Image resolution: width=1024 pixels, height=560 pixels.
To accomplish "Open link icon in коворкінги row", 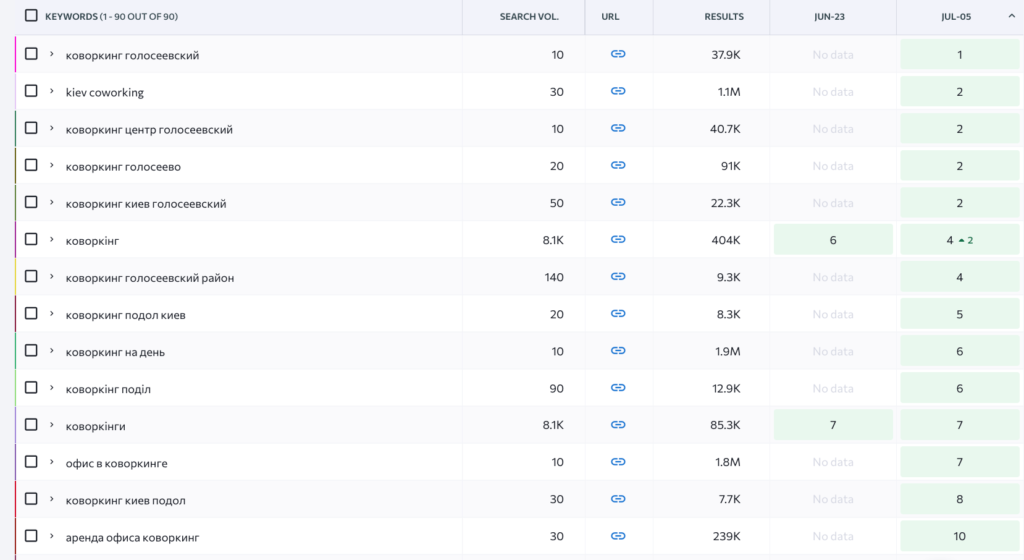I will point(618,425).
